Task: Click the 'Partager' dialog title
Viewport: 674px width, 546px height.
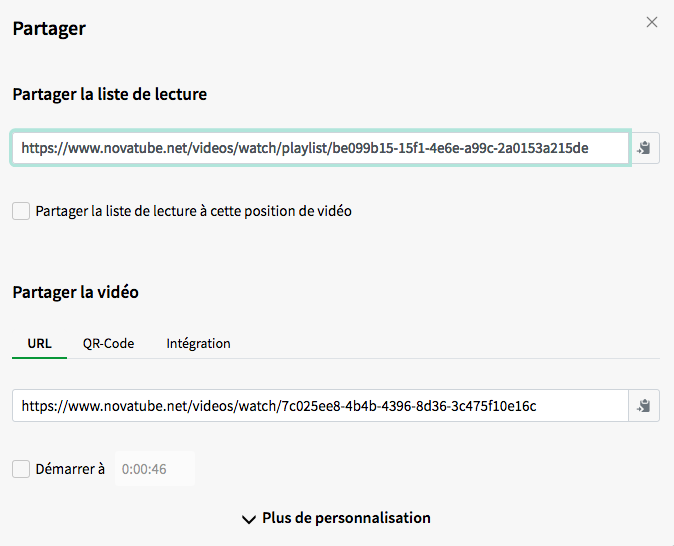Action: coord(49,28)
